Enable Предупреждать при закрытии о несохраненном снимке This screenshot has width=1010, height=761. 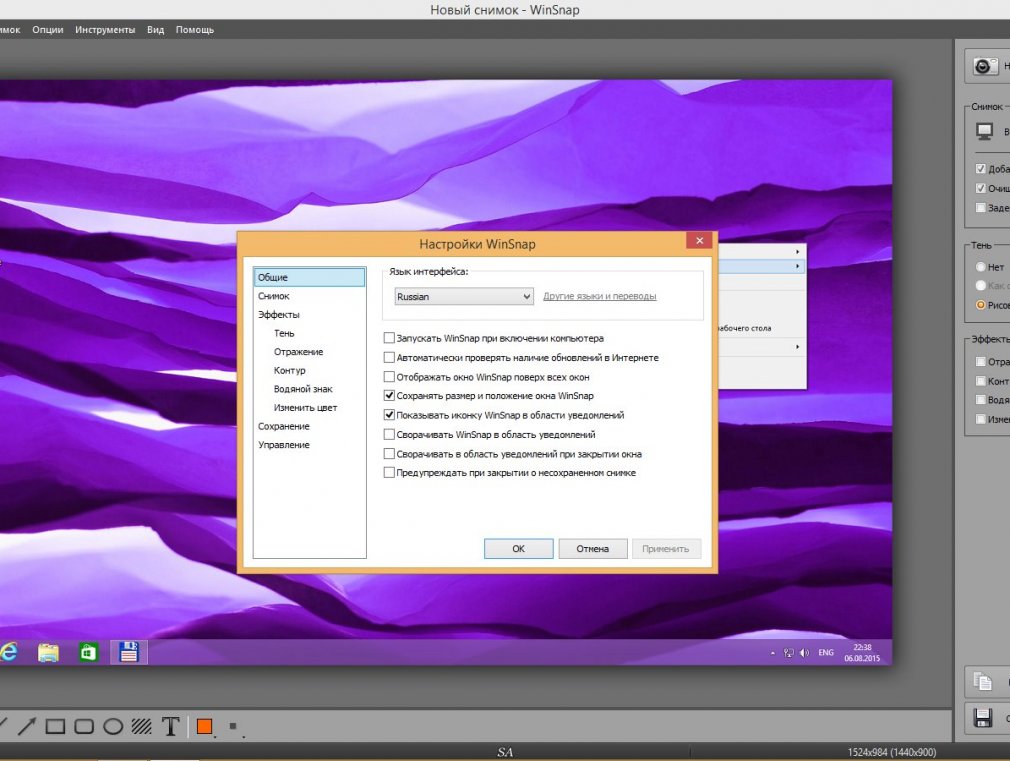click(389, 472)
